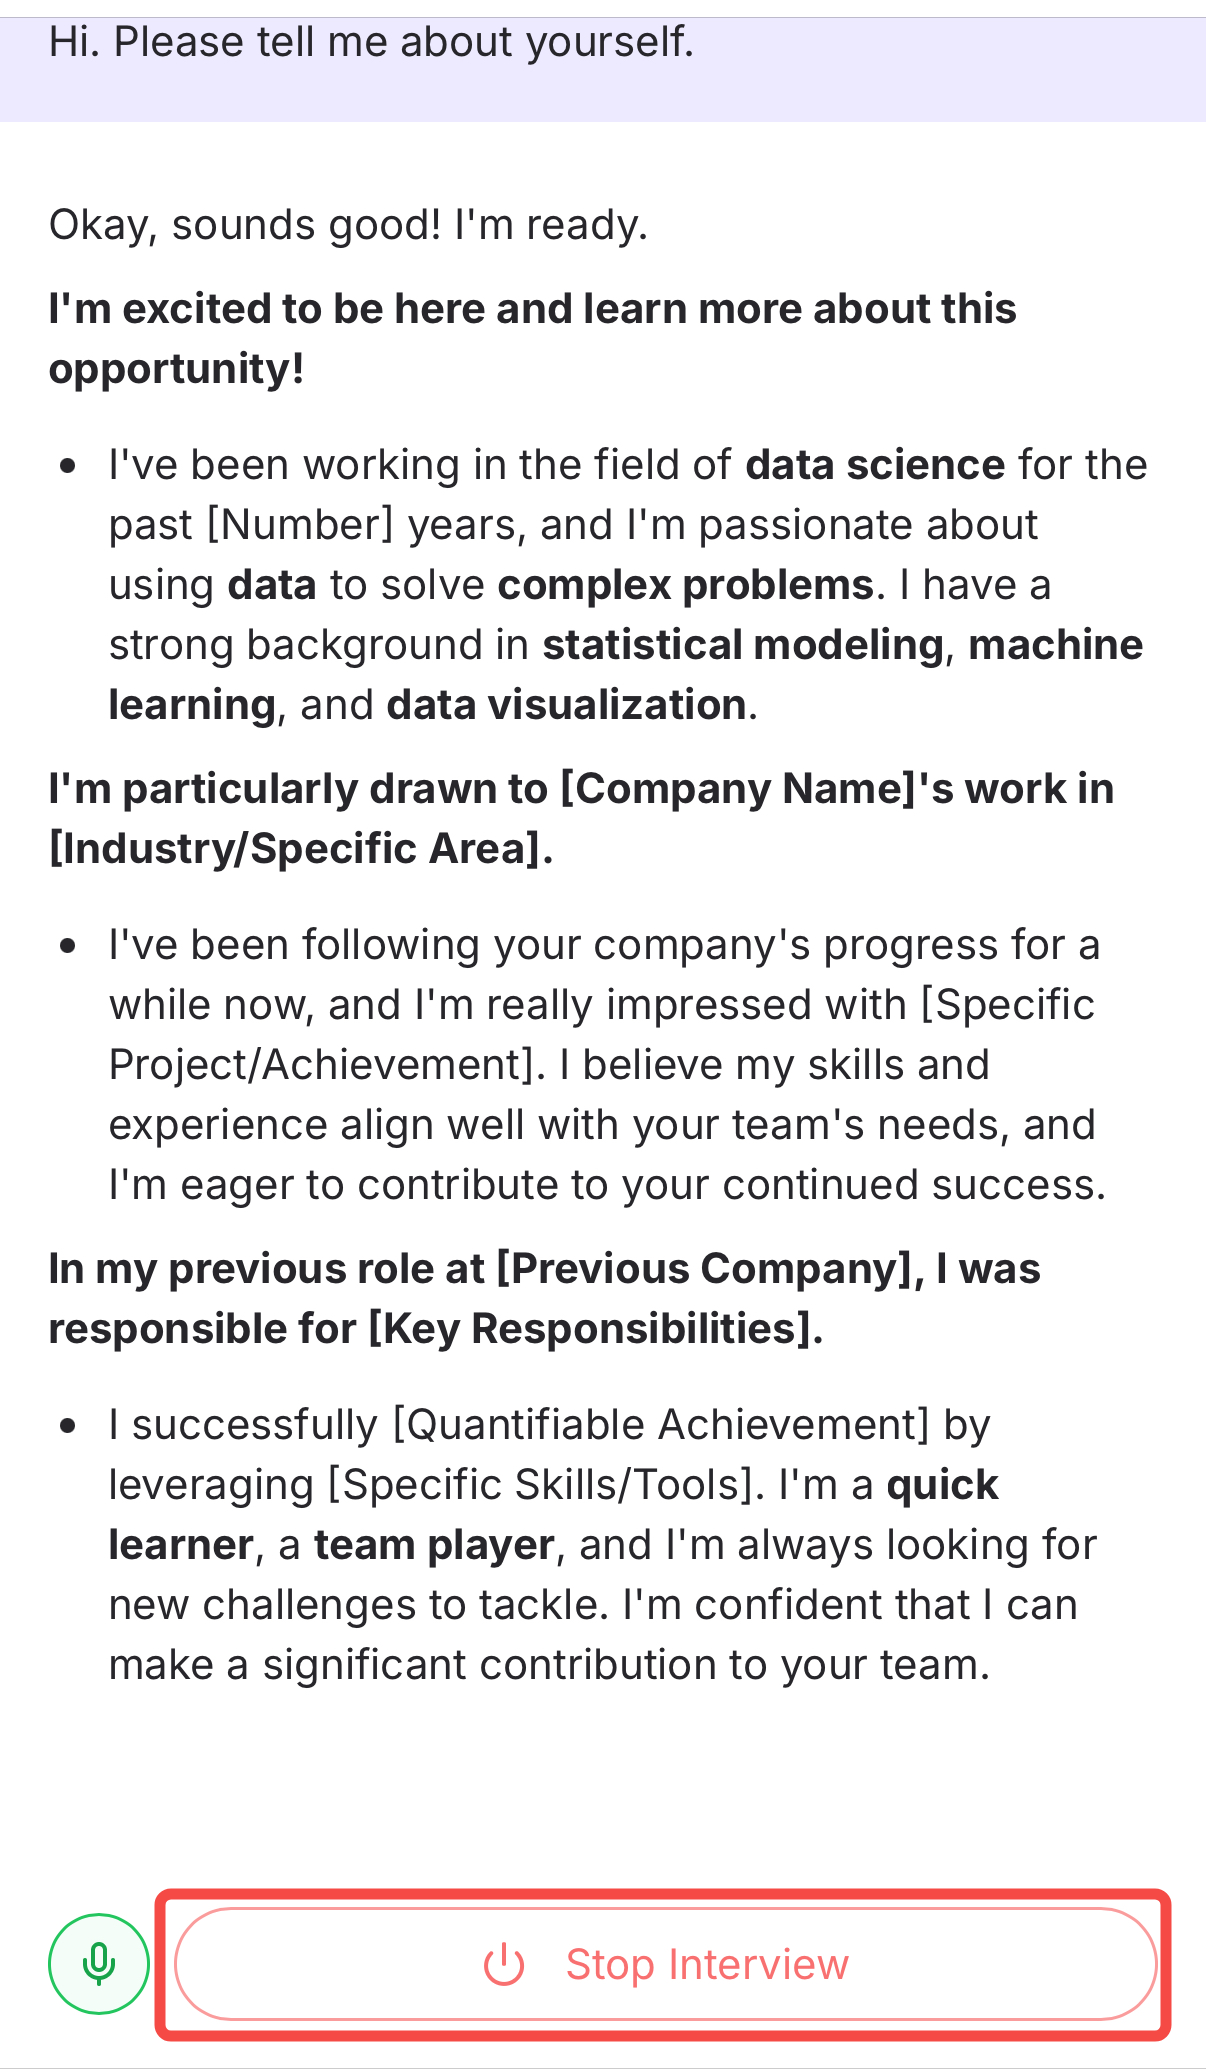Click the "I've been following your company's progress" bullet
The width and height of the screenshot is (1206, 2069).
[x=604, y=945]
